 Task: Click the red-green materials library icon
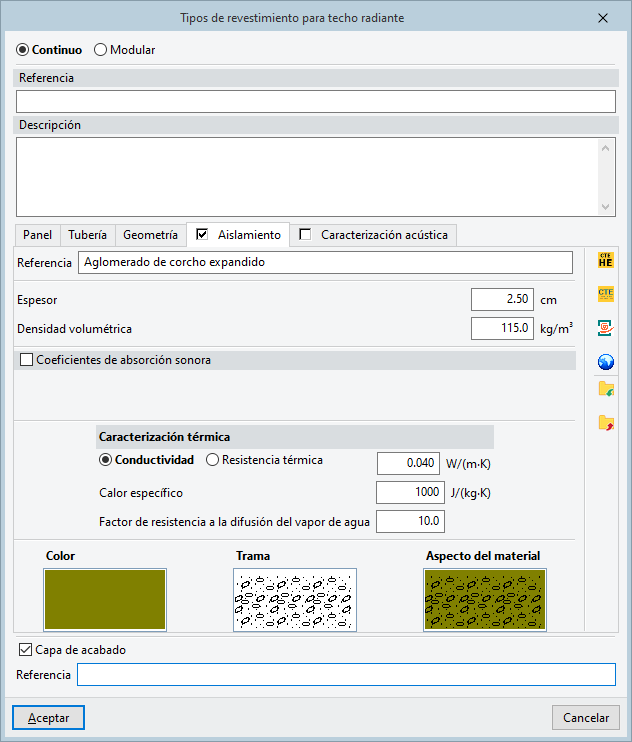point(606,328)
